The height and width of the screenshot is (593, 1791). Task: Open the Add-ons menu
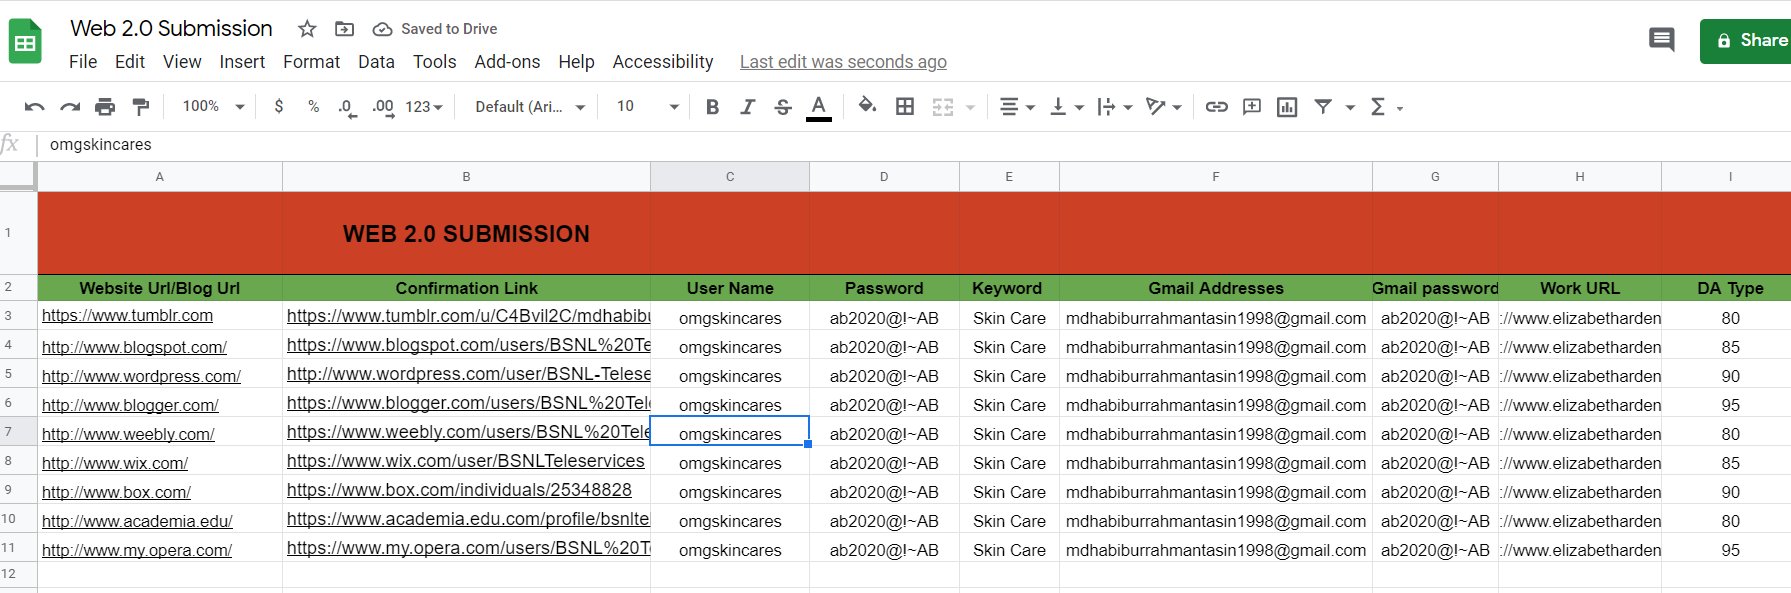pos(507,62)
